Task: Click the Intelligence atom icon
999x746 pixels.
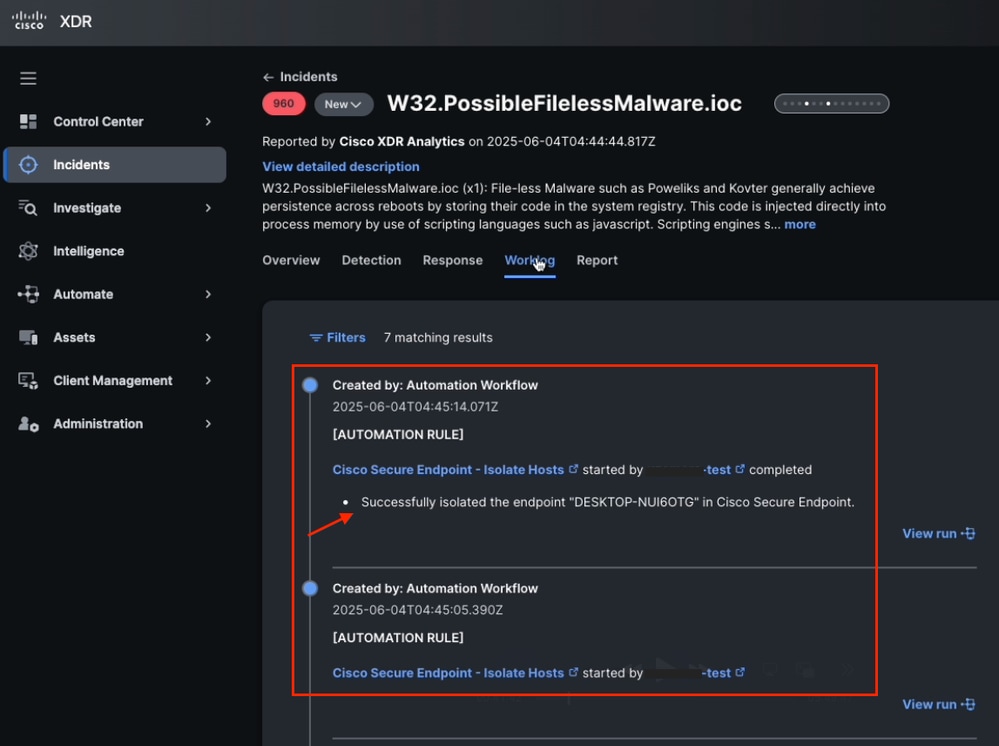Action: 28,251
